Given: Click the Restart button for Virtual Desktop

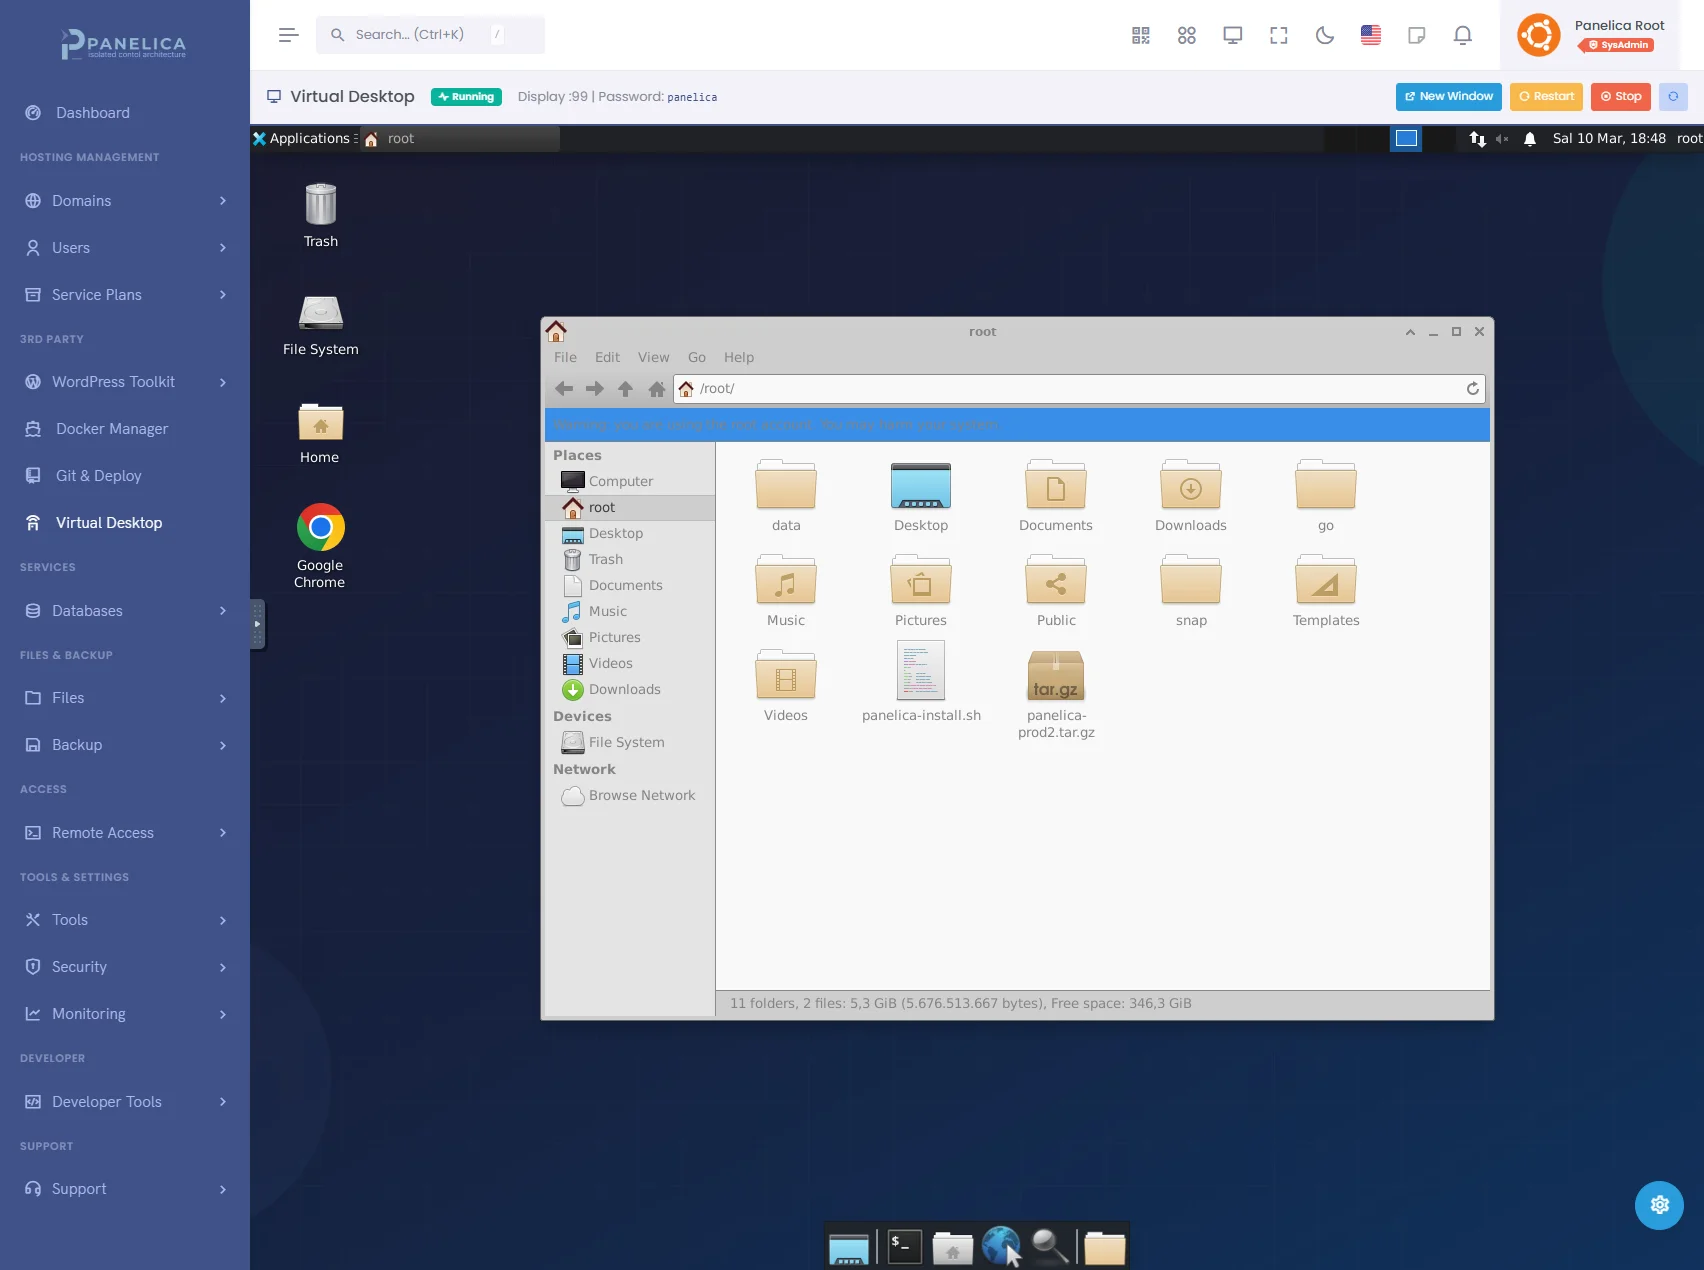Looking at the screenshot, I should [x=1546, y=96].
